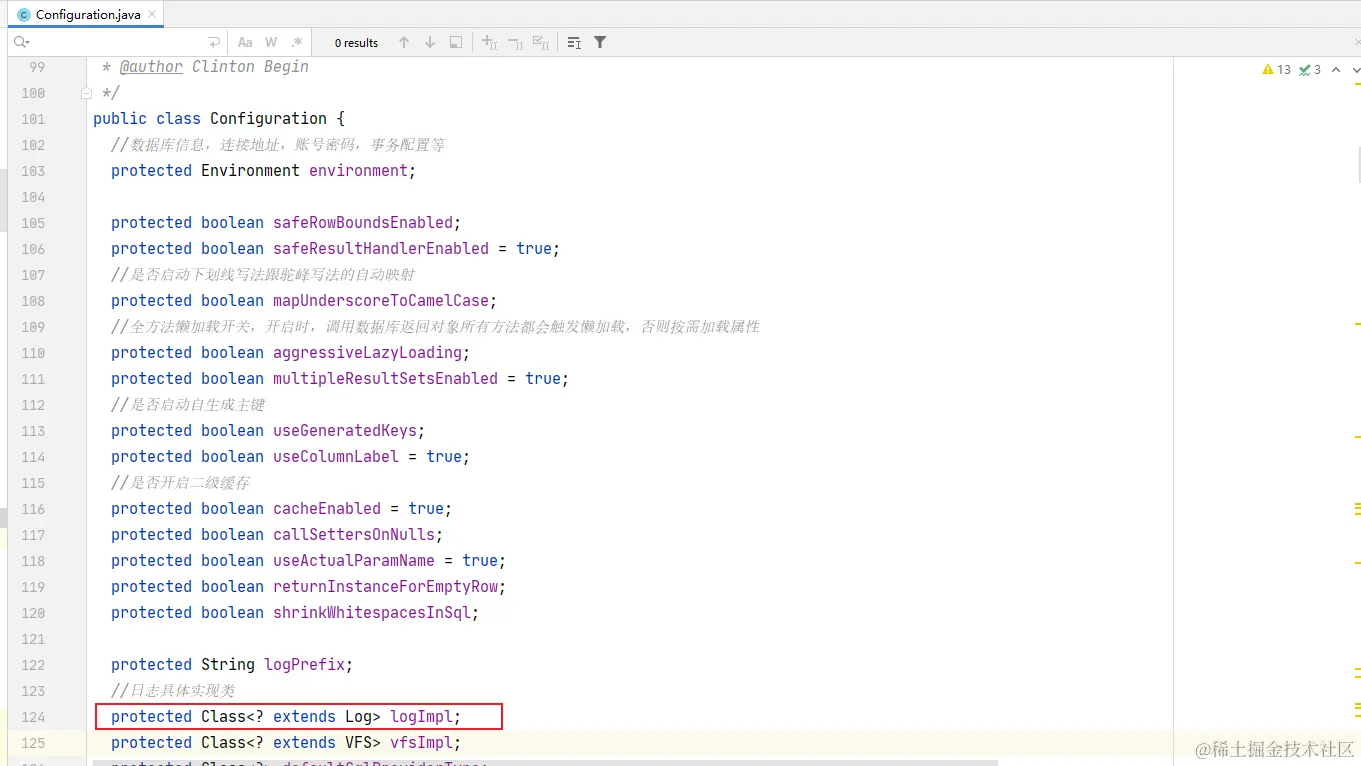
Task: Click the find-in-file search input field
Action: (x=118, y=42)
